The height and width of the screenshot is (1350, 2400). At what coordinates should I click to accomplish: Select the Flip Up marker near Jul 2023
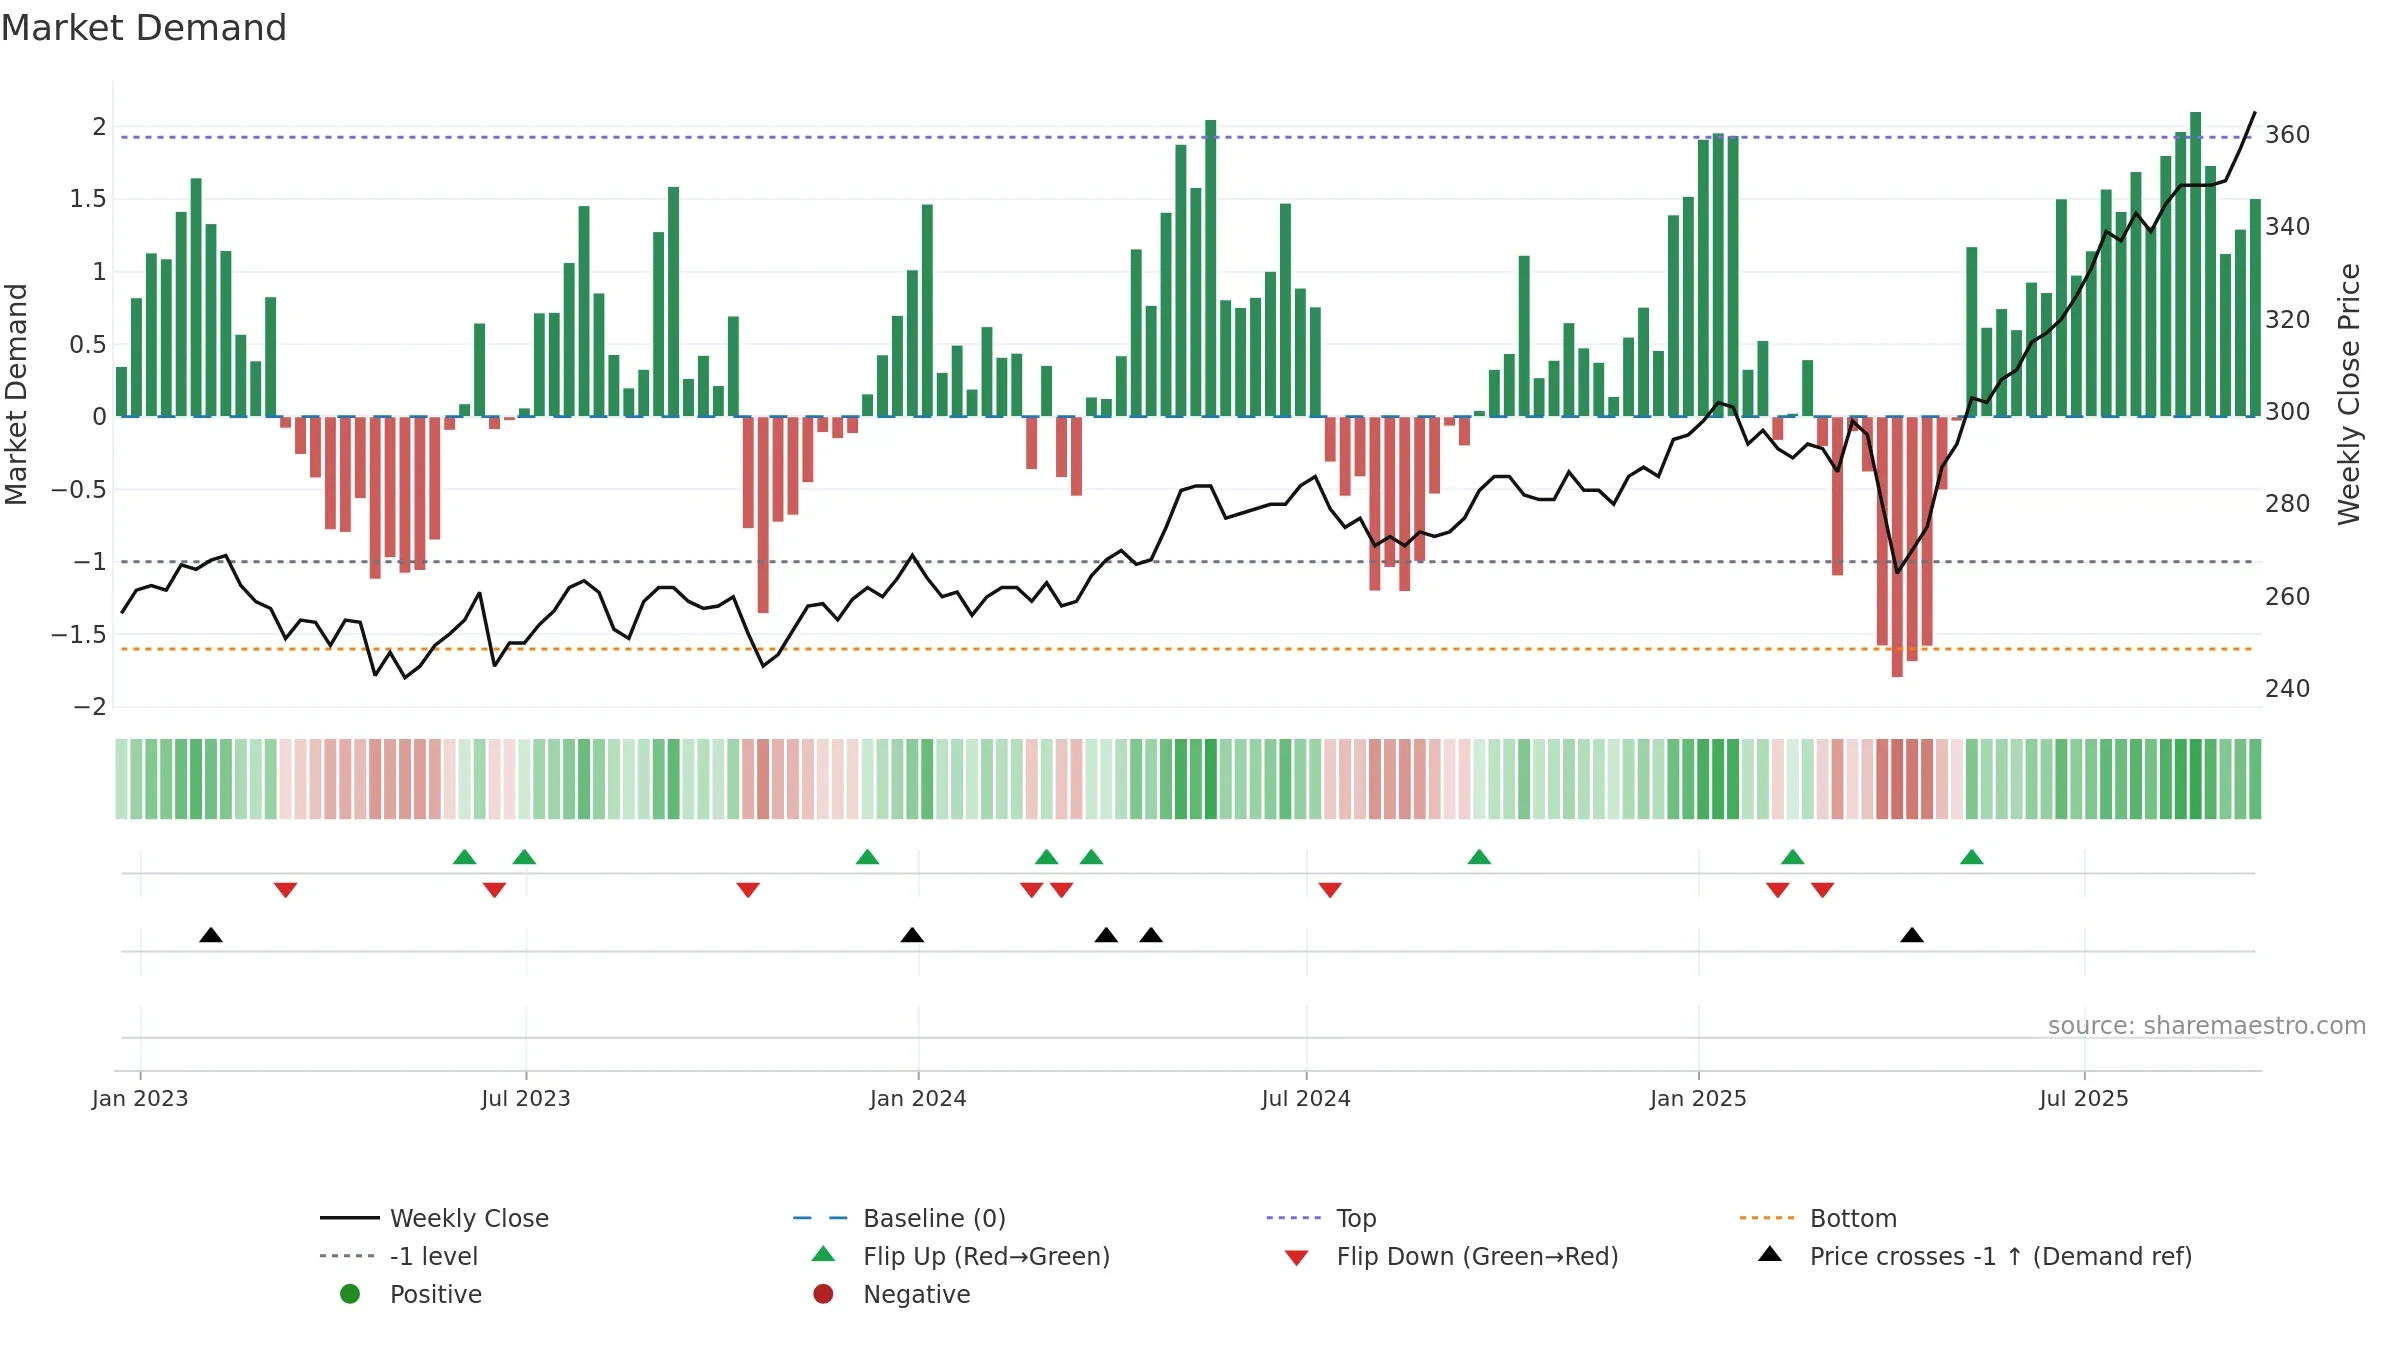[x=524, y=857]
